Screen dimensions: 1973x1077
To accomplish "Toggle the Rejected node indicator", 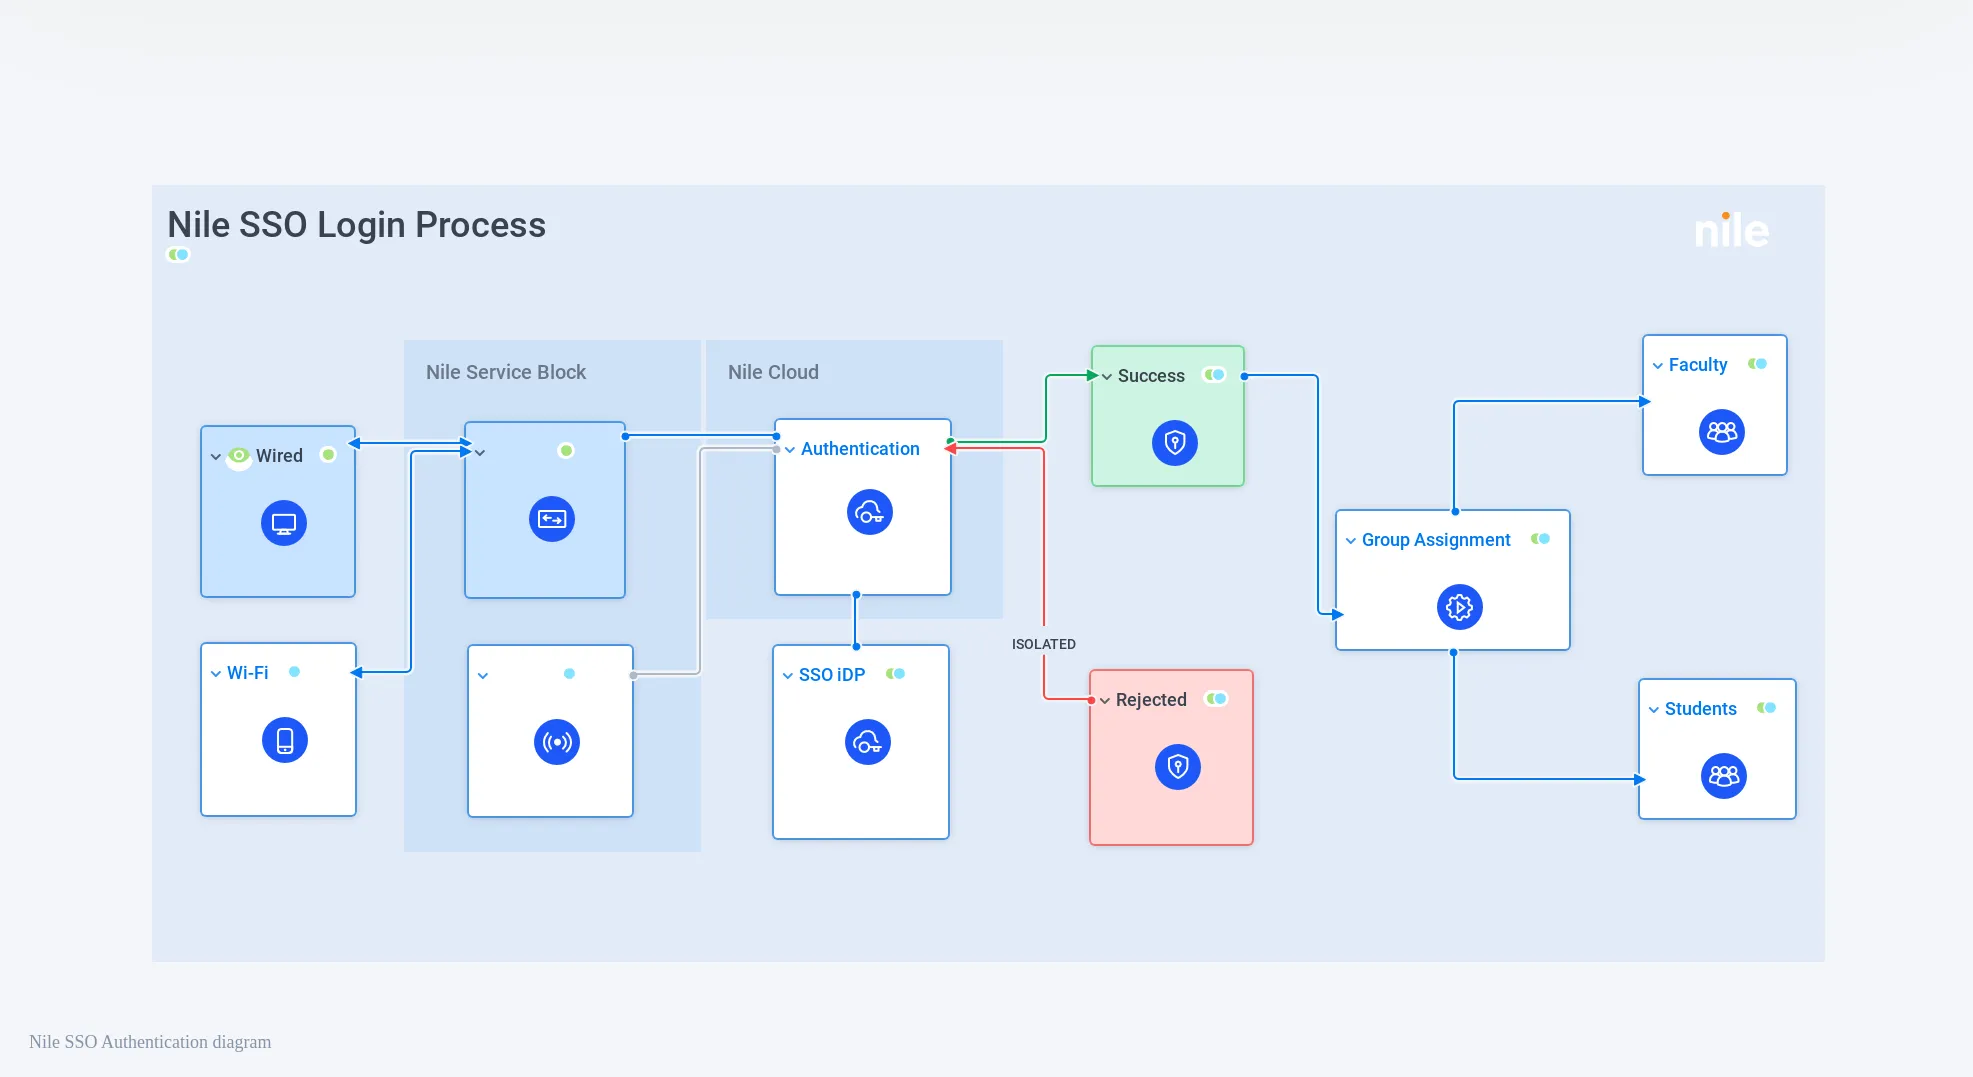I will coord(1217,699).
